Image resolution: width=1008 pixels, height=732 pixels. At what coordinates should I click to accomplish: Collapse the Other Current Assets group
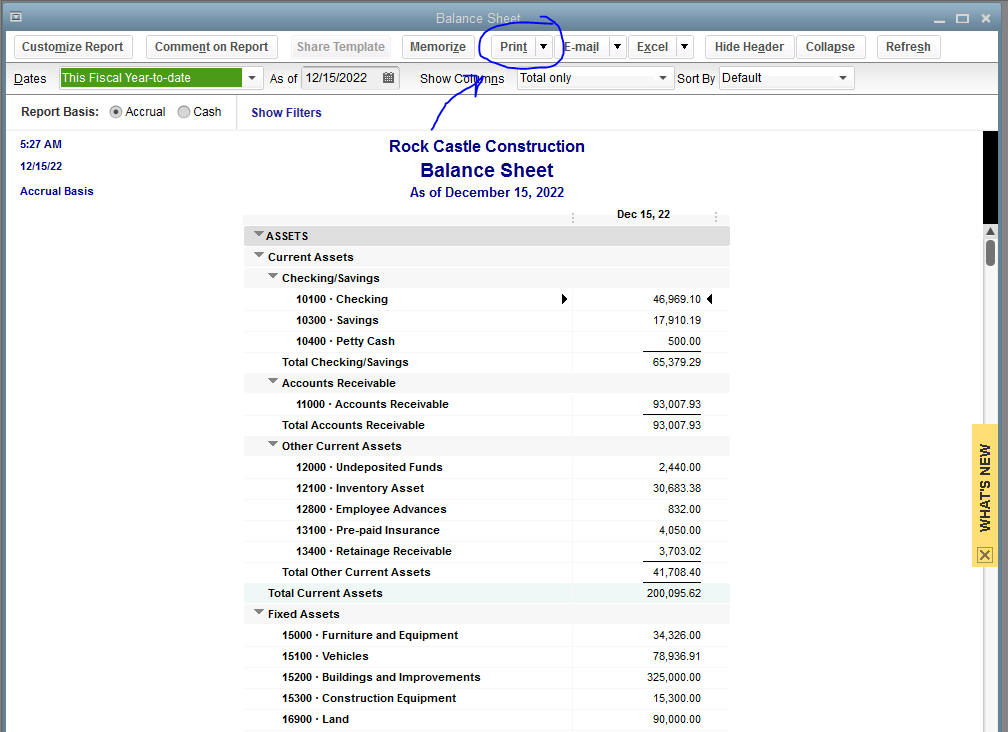click(273, 444)
